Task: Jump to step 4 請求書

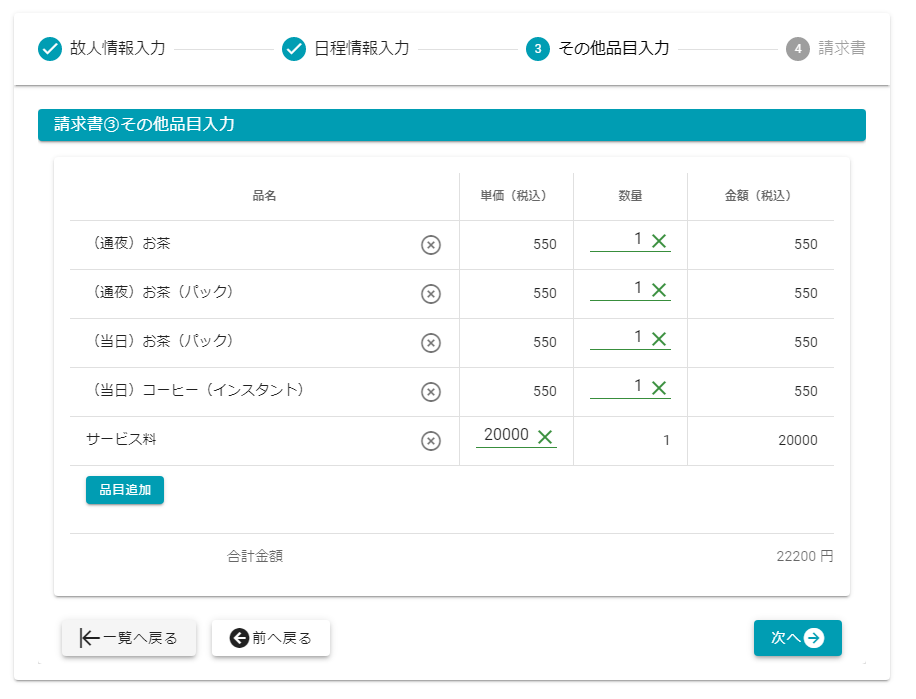Action: [x=825, y=48]
